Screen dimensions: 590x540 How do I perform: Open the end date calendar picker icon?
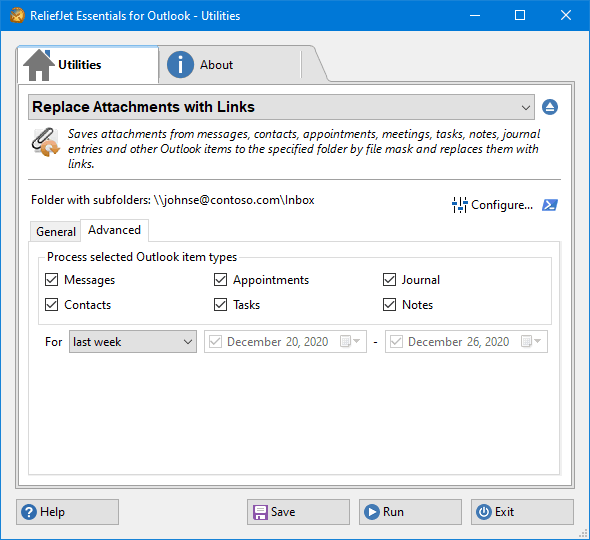click(531, 341)
